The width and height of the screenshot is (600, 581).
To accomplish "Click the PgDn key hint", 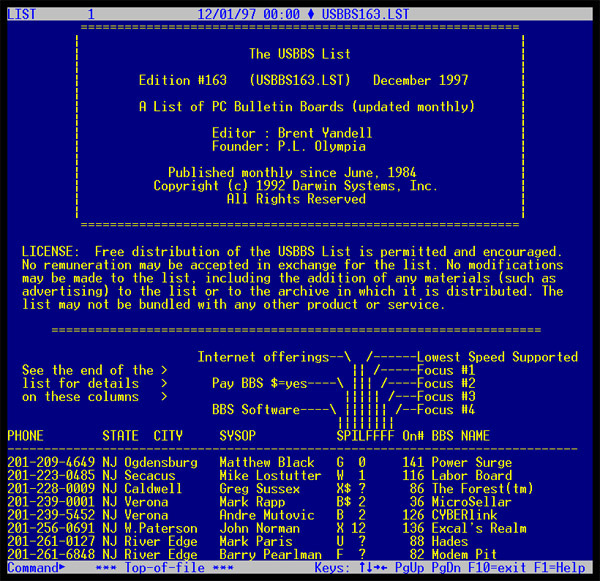I will (446, 568).
